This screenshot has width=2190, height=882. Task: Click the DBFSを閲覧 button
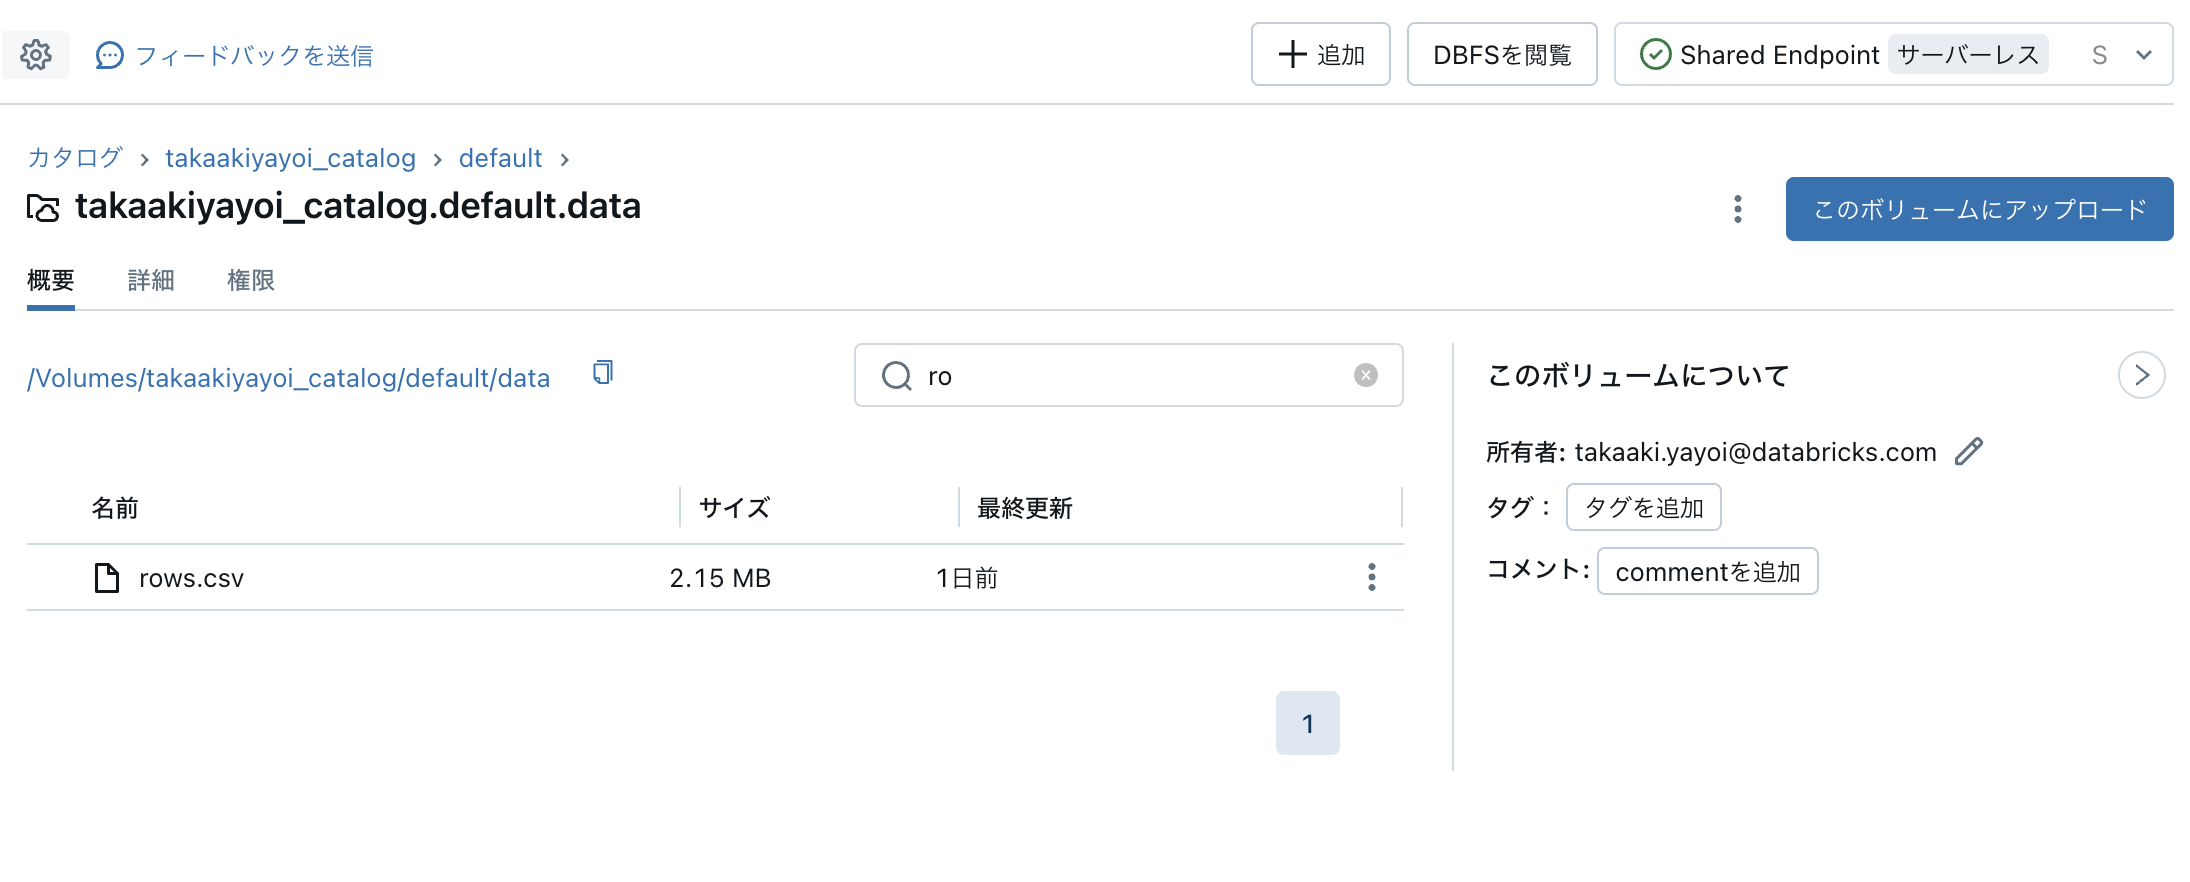click(x=1501, y=54)
